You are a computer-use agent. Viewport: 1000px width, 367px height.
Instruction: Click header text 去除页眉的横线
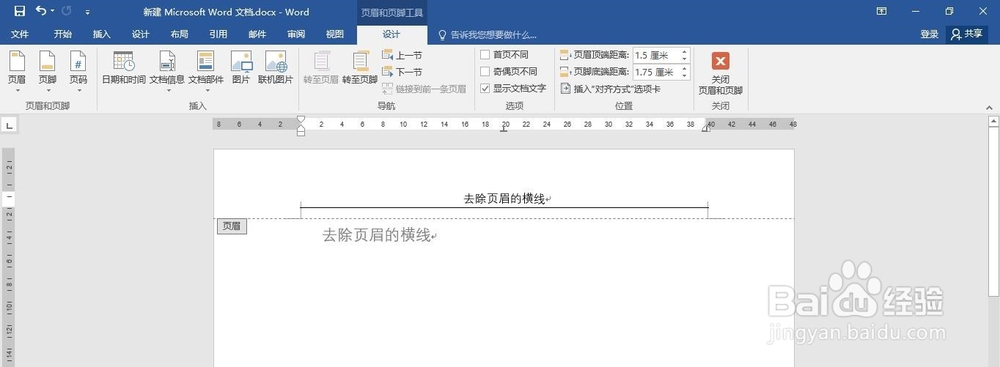(x=504, y=199)
